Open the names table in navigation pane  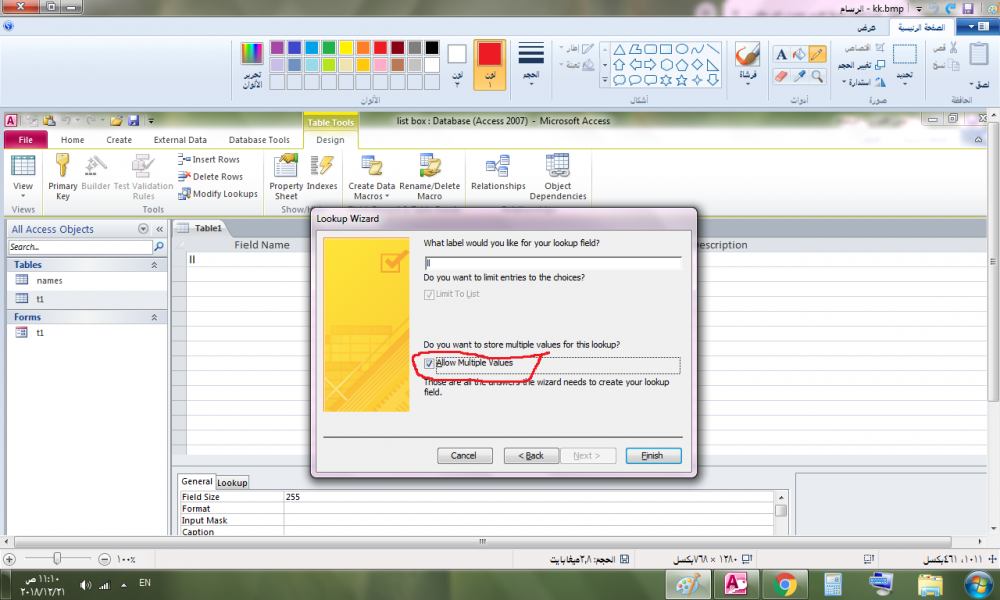49,281
